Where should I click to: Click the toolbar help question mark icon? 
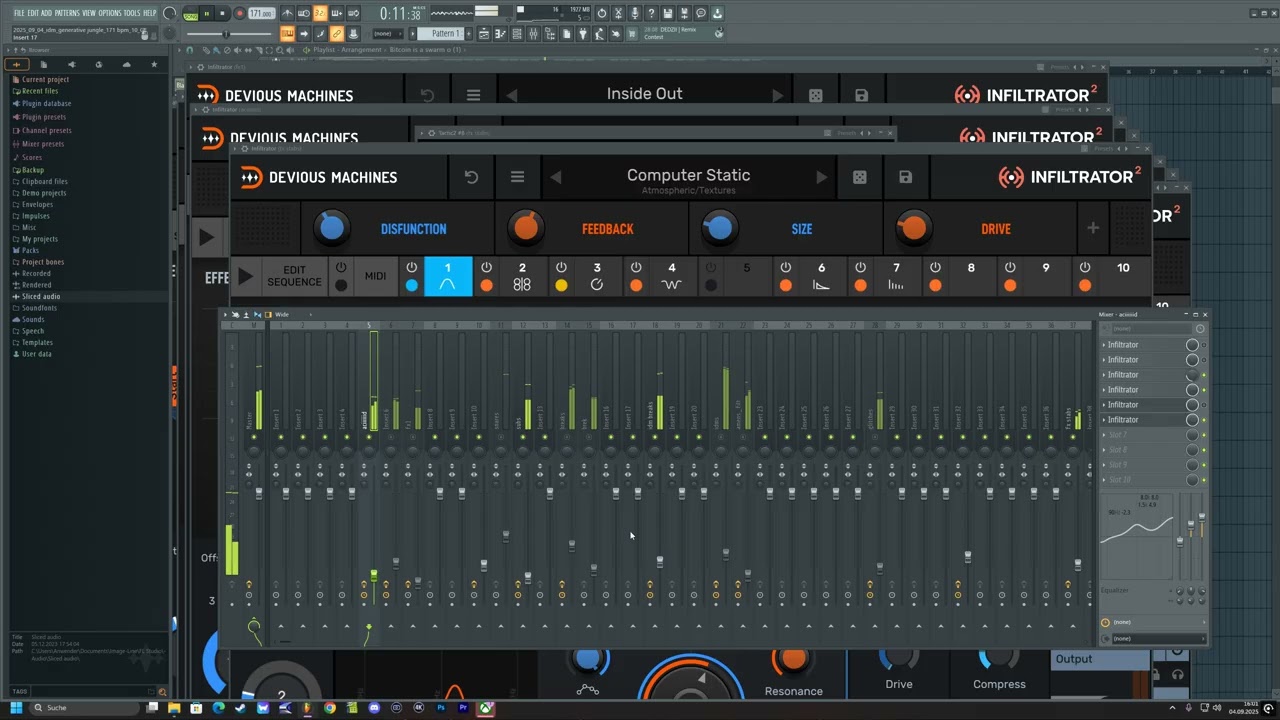pos(651,13)
